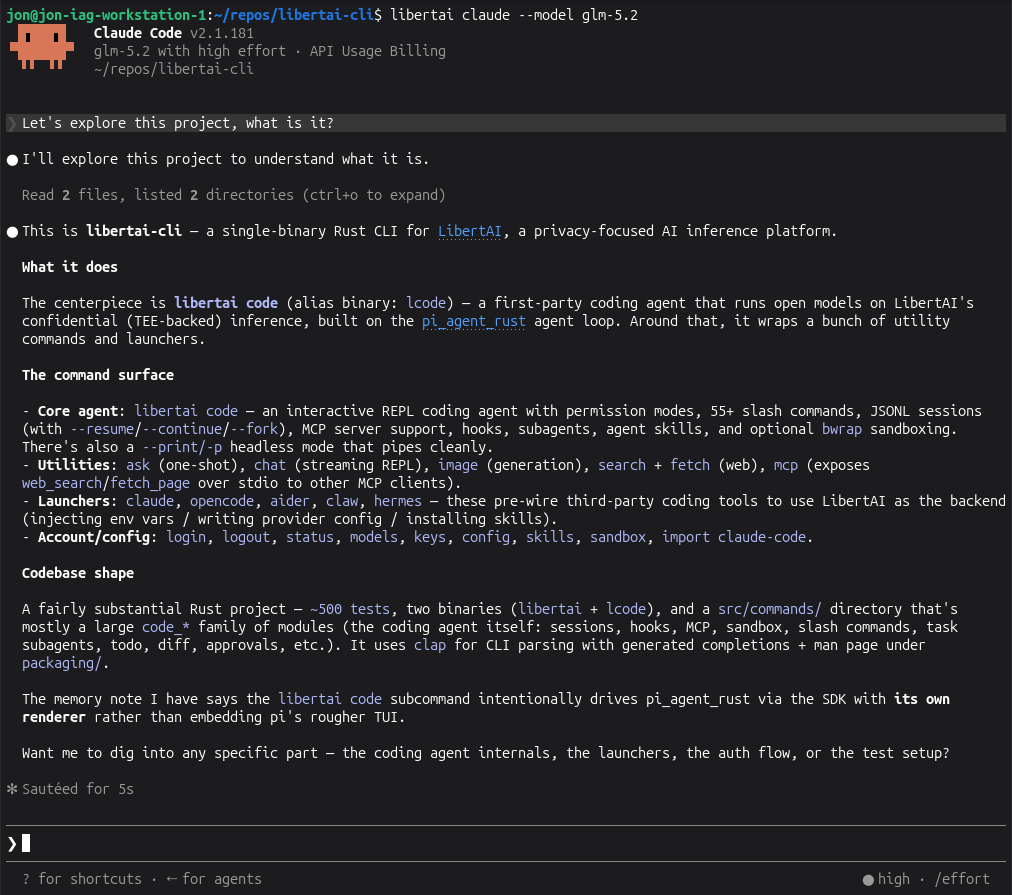Click the 'logout' account command

(245, 537)
